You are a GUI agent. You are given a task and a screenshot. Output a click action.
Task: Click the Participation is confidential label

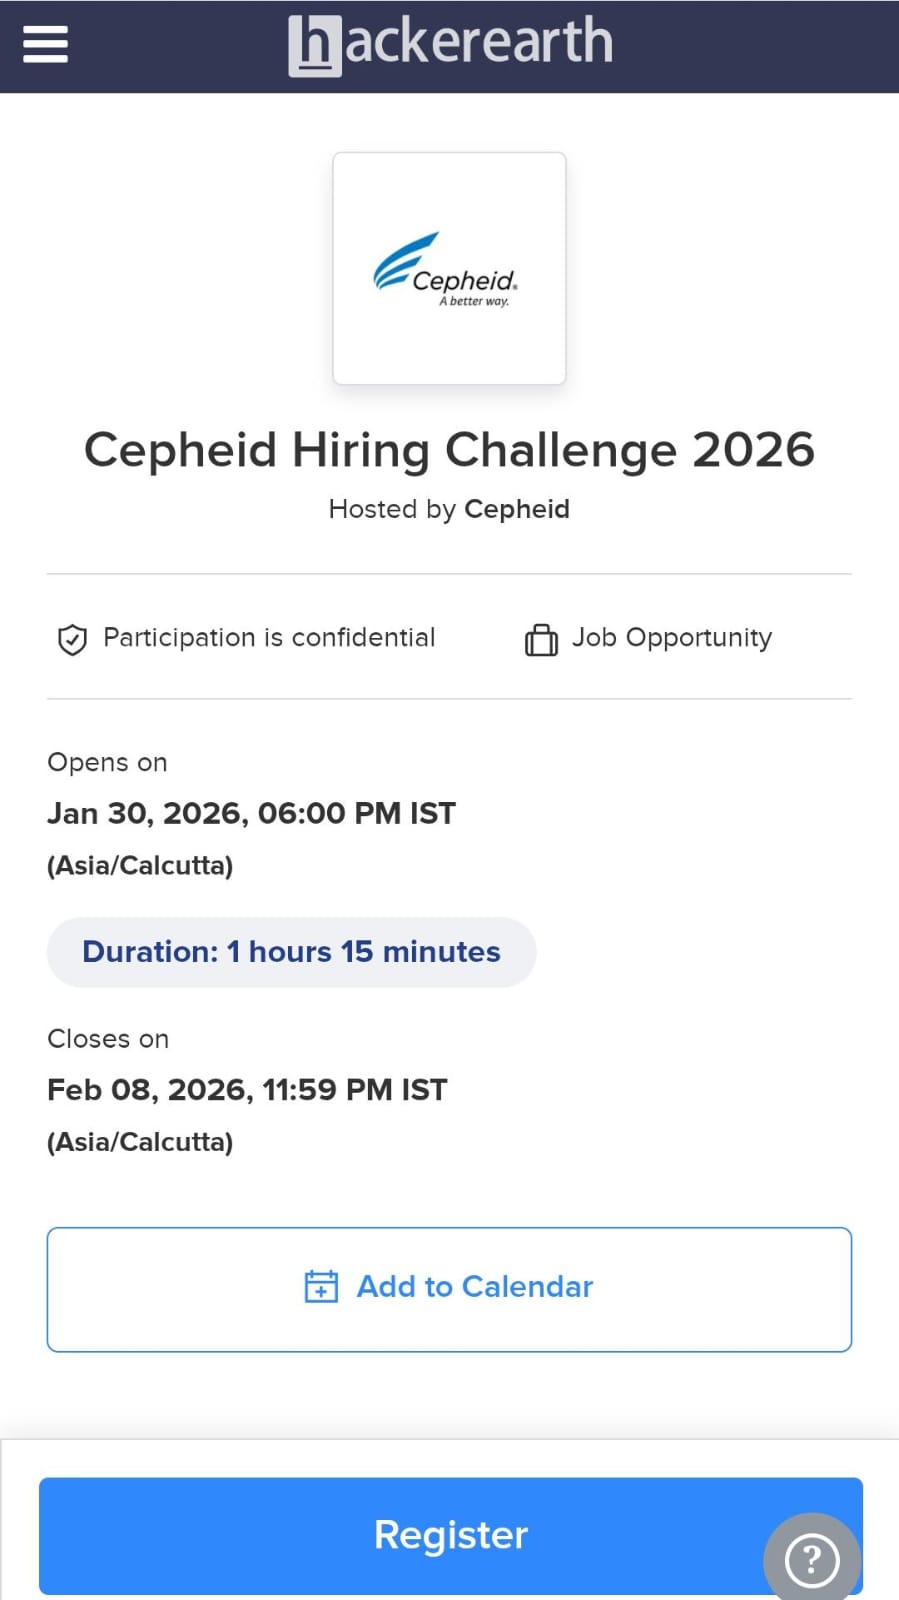[x=269, y=638]
